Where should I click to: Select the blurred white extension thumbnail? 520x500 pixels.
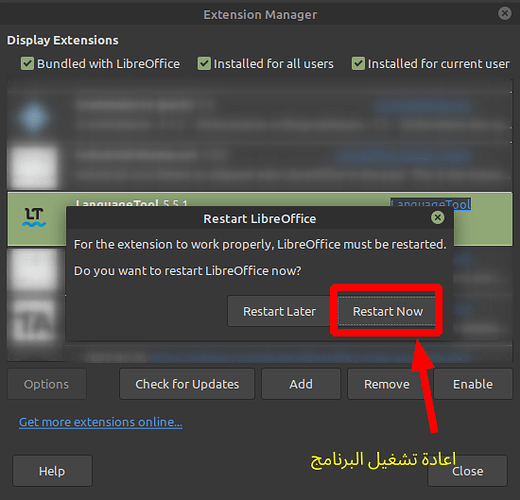33,167
